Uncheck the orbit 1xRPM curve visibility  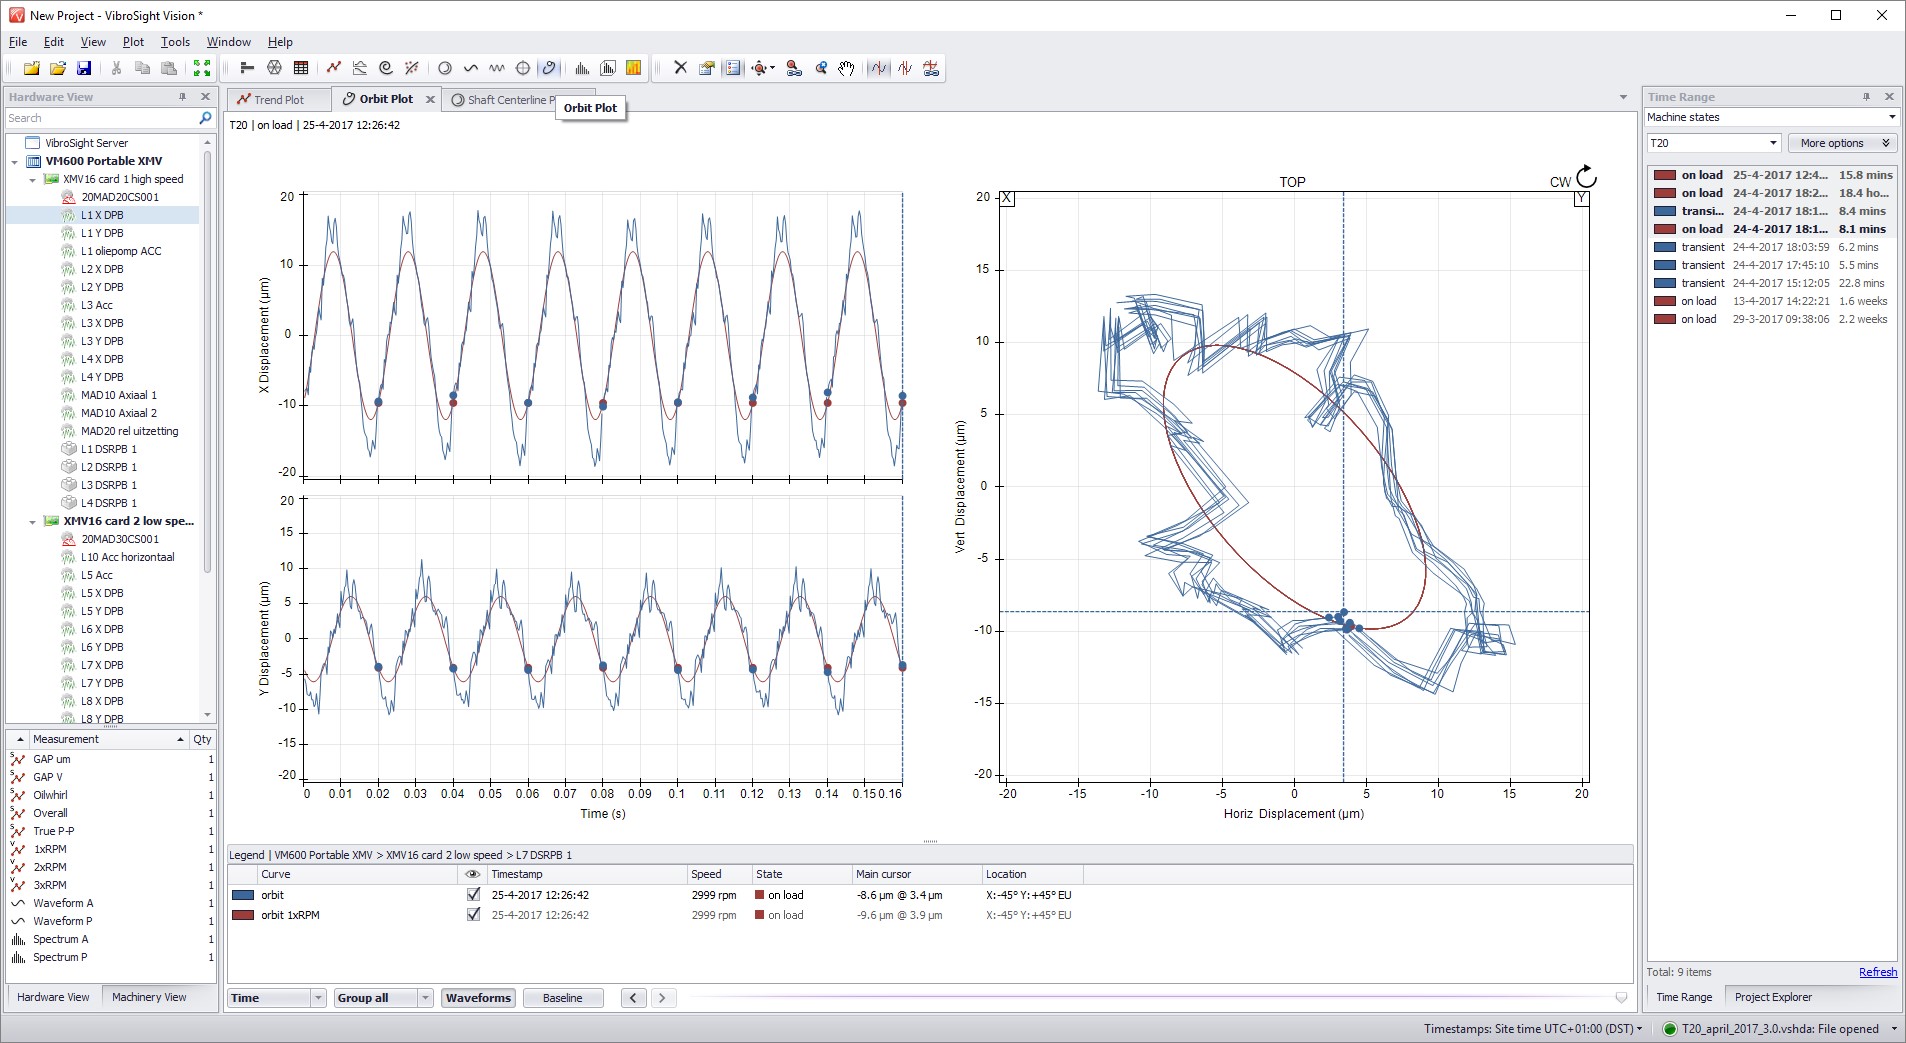point(473,915)
